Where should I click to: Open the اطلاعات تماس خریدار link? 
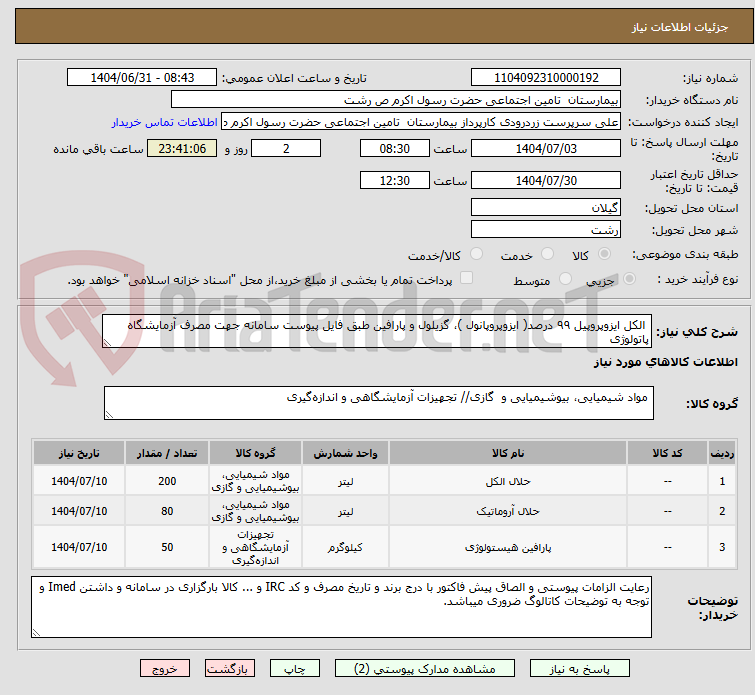coord(164,122)
